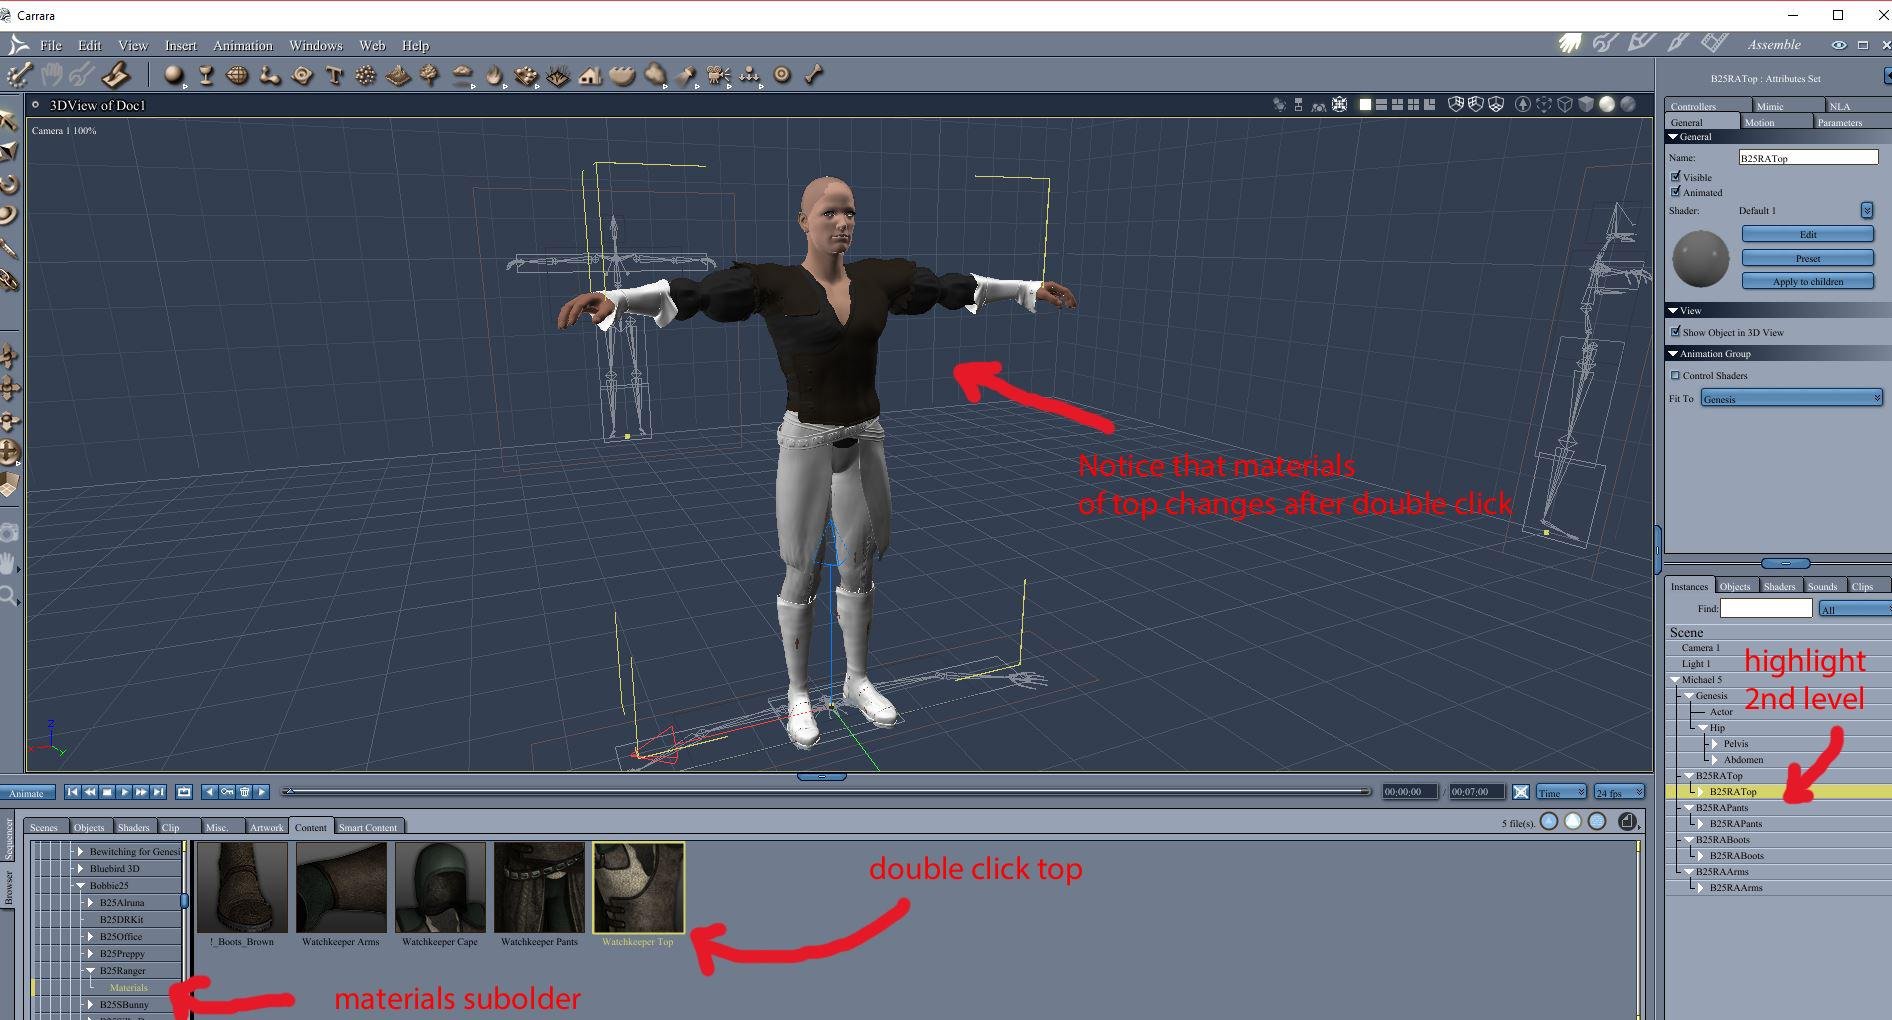Click the shader preview sphere swatch
This screenshot has width=1892, height=1020.
[1701, 258]
